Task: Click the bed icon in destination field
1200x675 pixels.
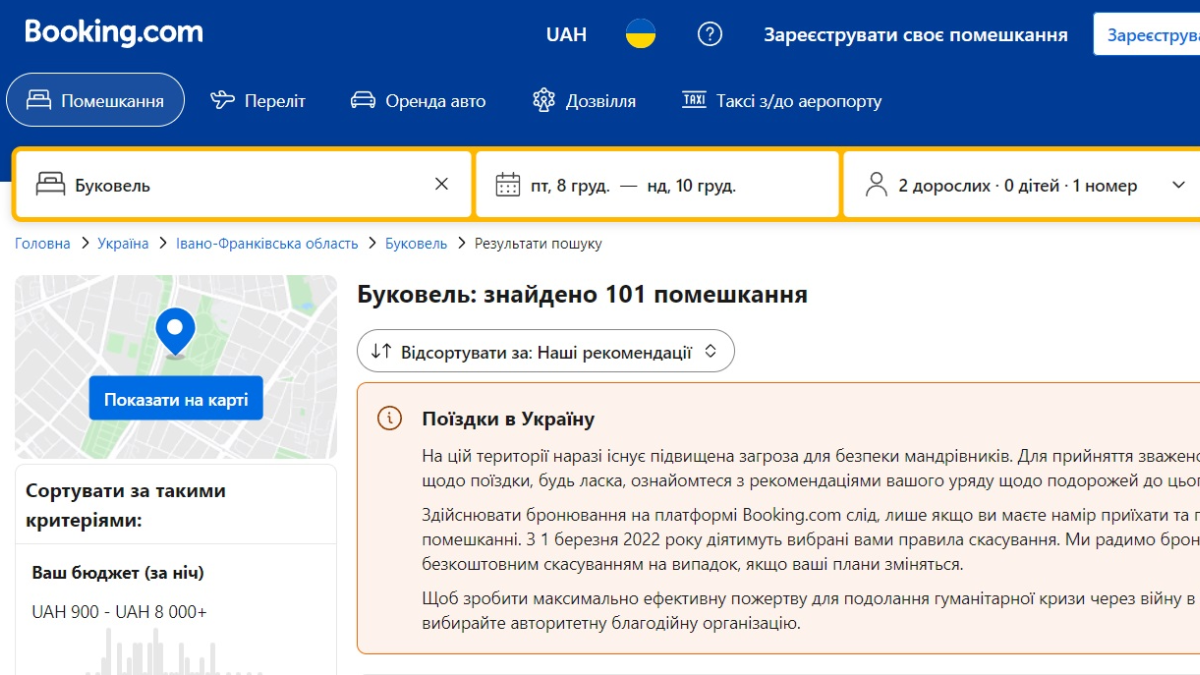Action: click(50, 185)
